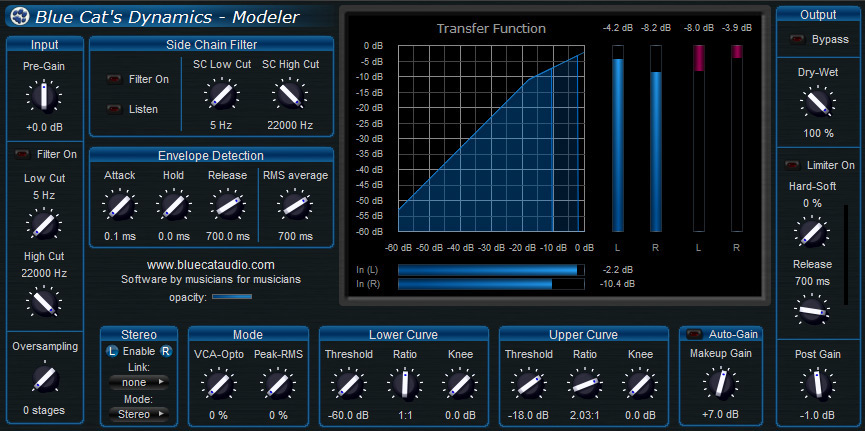Click the Lower Curve Threshold knob

pos(348,385)
